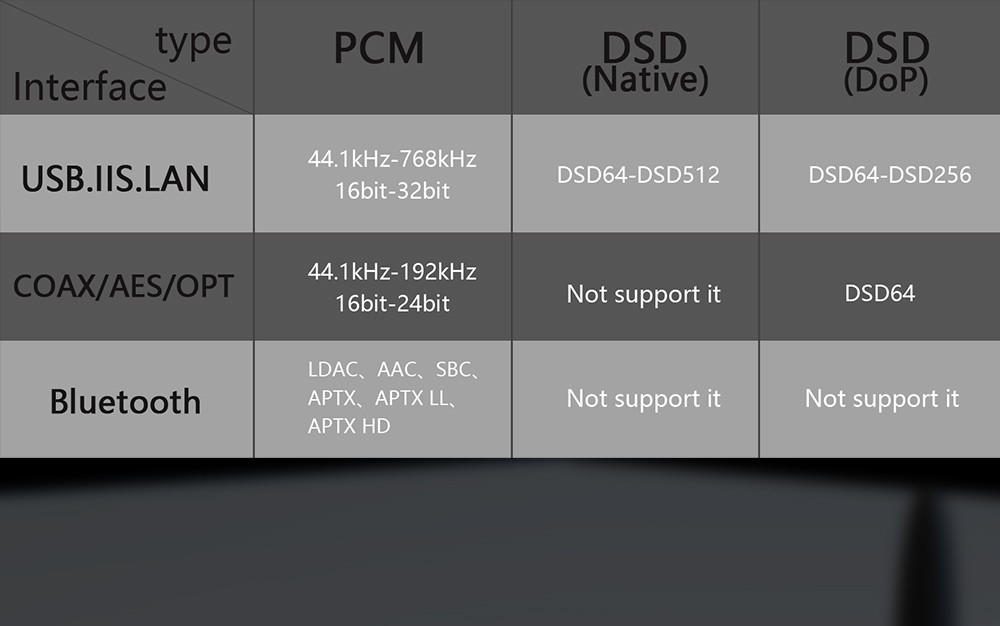This screenshot has width=1000, height=626.
Task: Click the APTX HD text
Action: coord(349,426)
